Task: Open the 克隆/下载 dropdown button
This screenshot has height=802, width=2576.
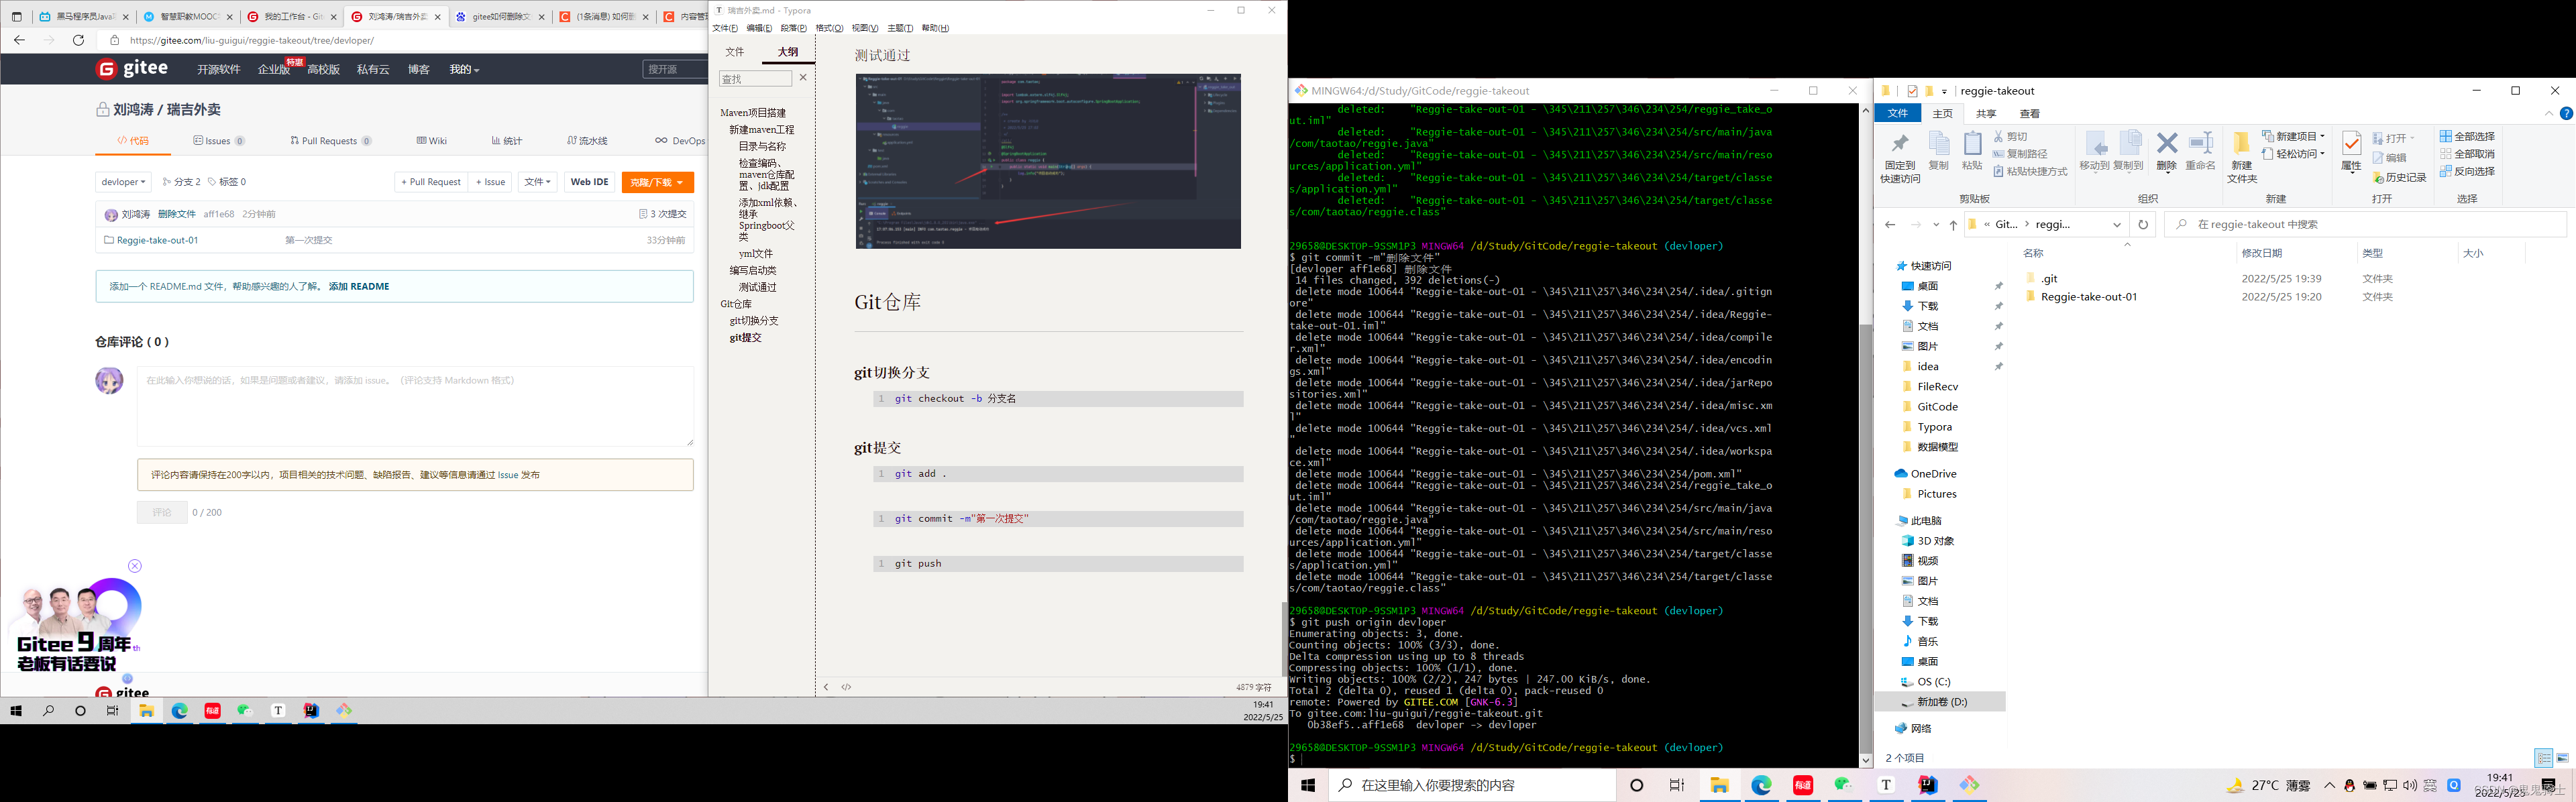Action: pos(657,182)
